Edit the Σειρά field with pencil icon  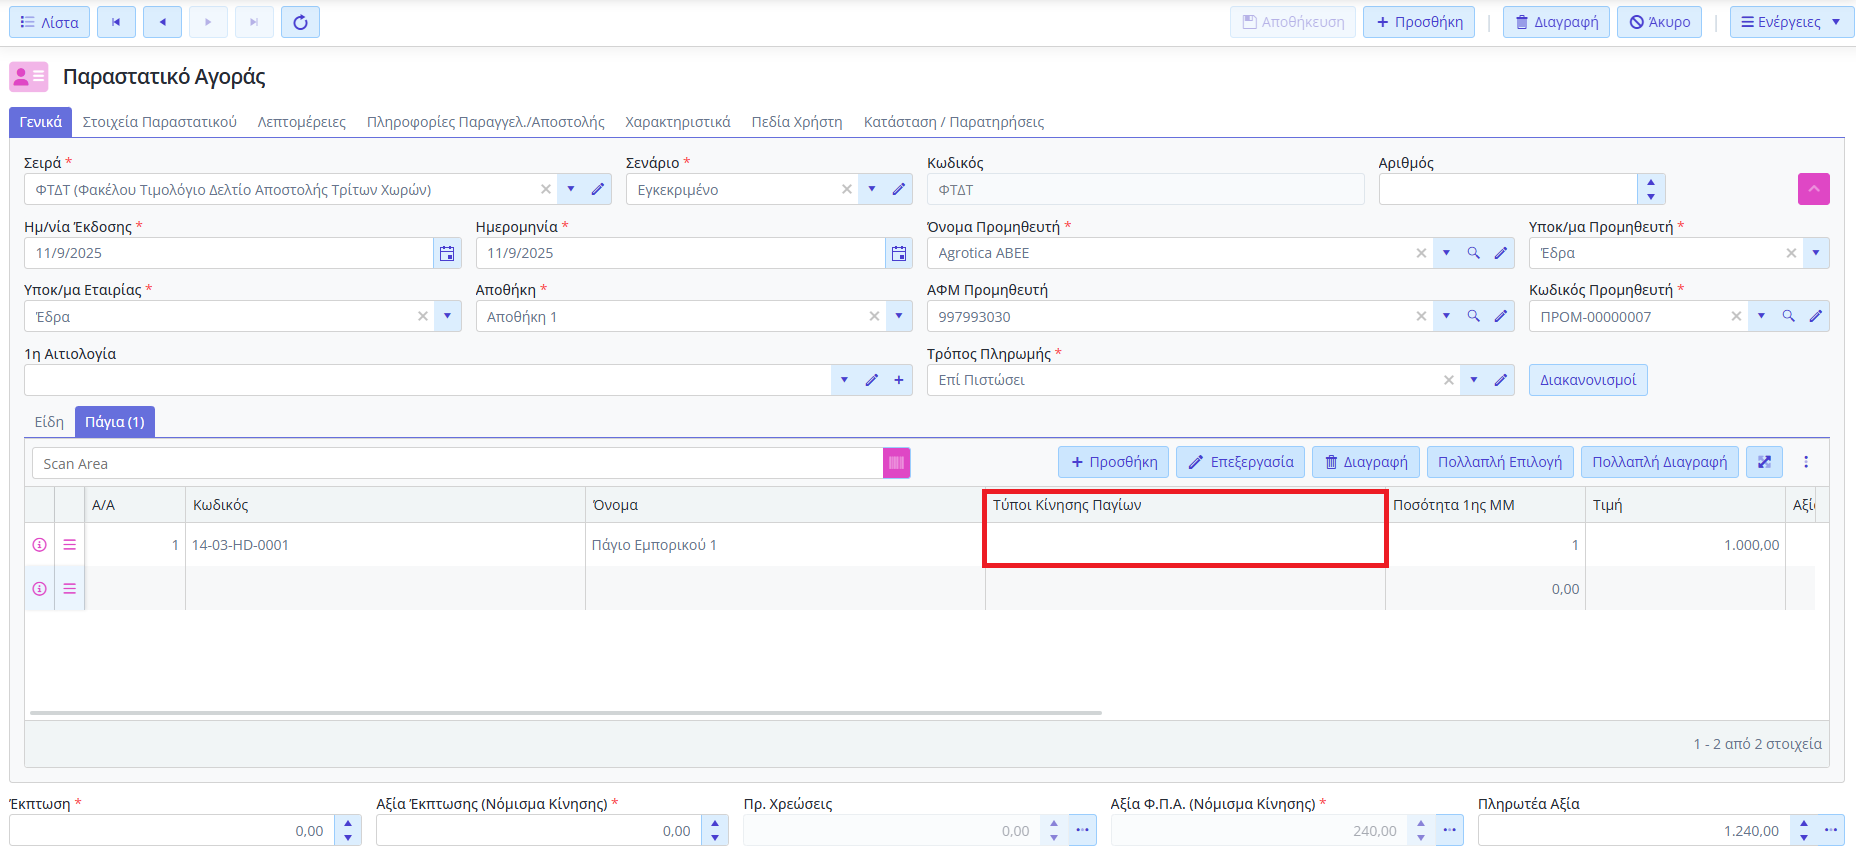(x=598, y=190)
